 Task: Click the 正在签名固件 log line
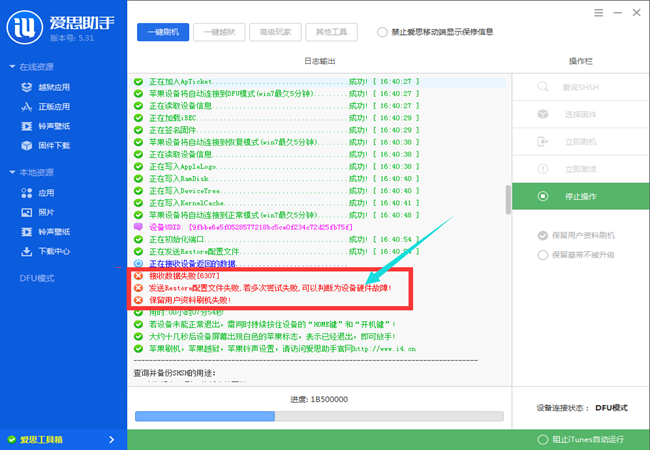[284, 130]
